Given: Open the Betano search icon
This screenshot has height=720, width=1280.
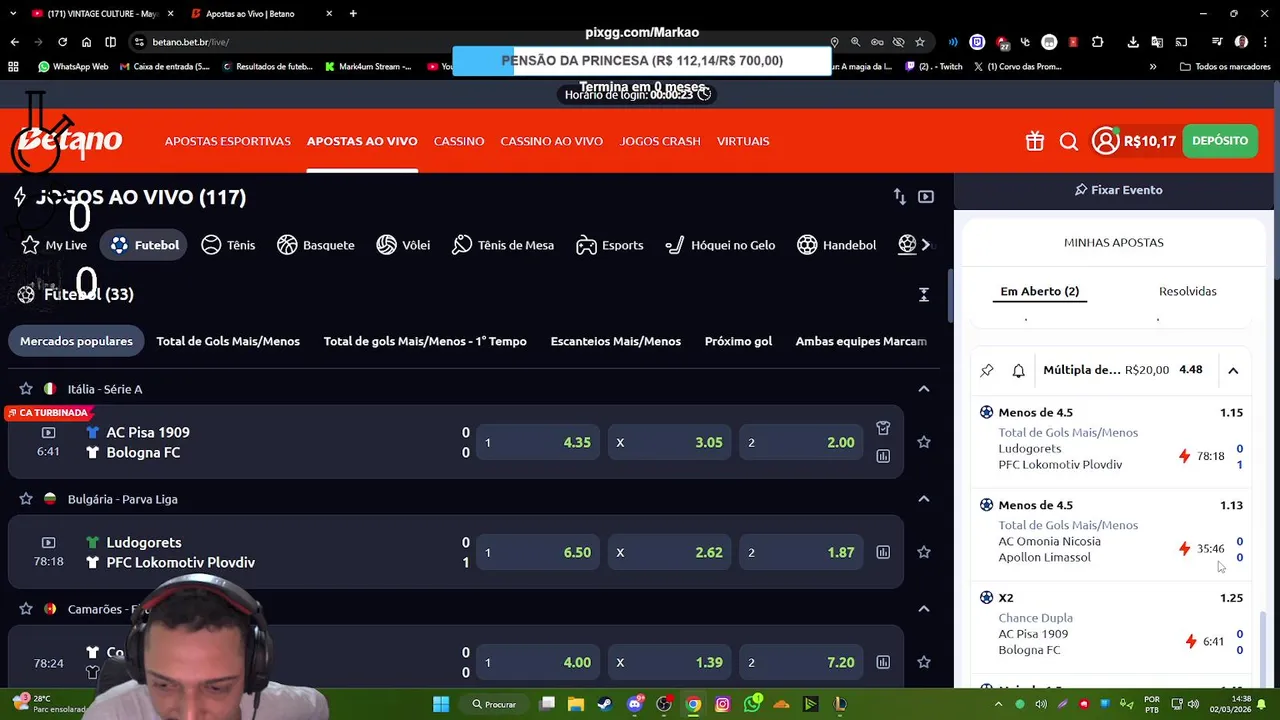Looking at the screenshot, I should pyautogui.click(x=1069, y=141).
